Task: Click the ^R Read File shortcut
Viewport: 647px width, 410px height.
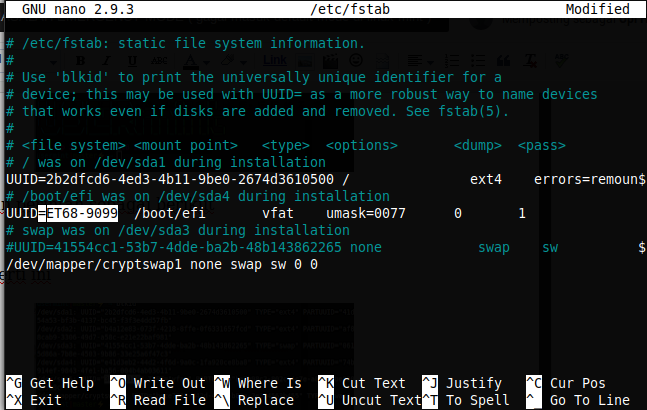Action: [x=158, y=400]
